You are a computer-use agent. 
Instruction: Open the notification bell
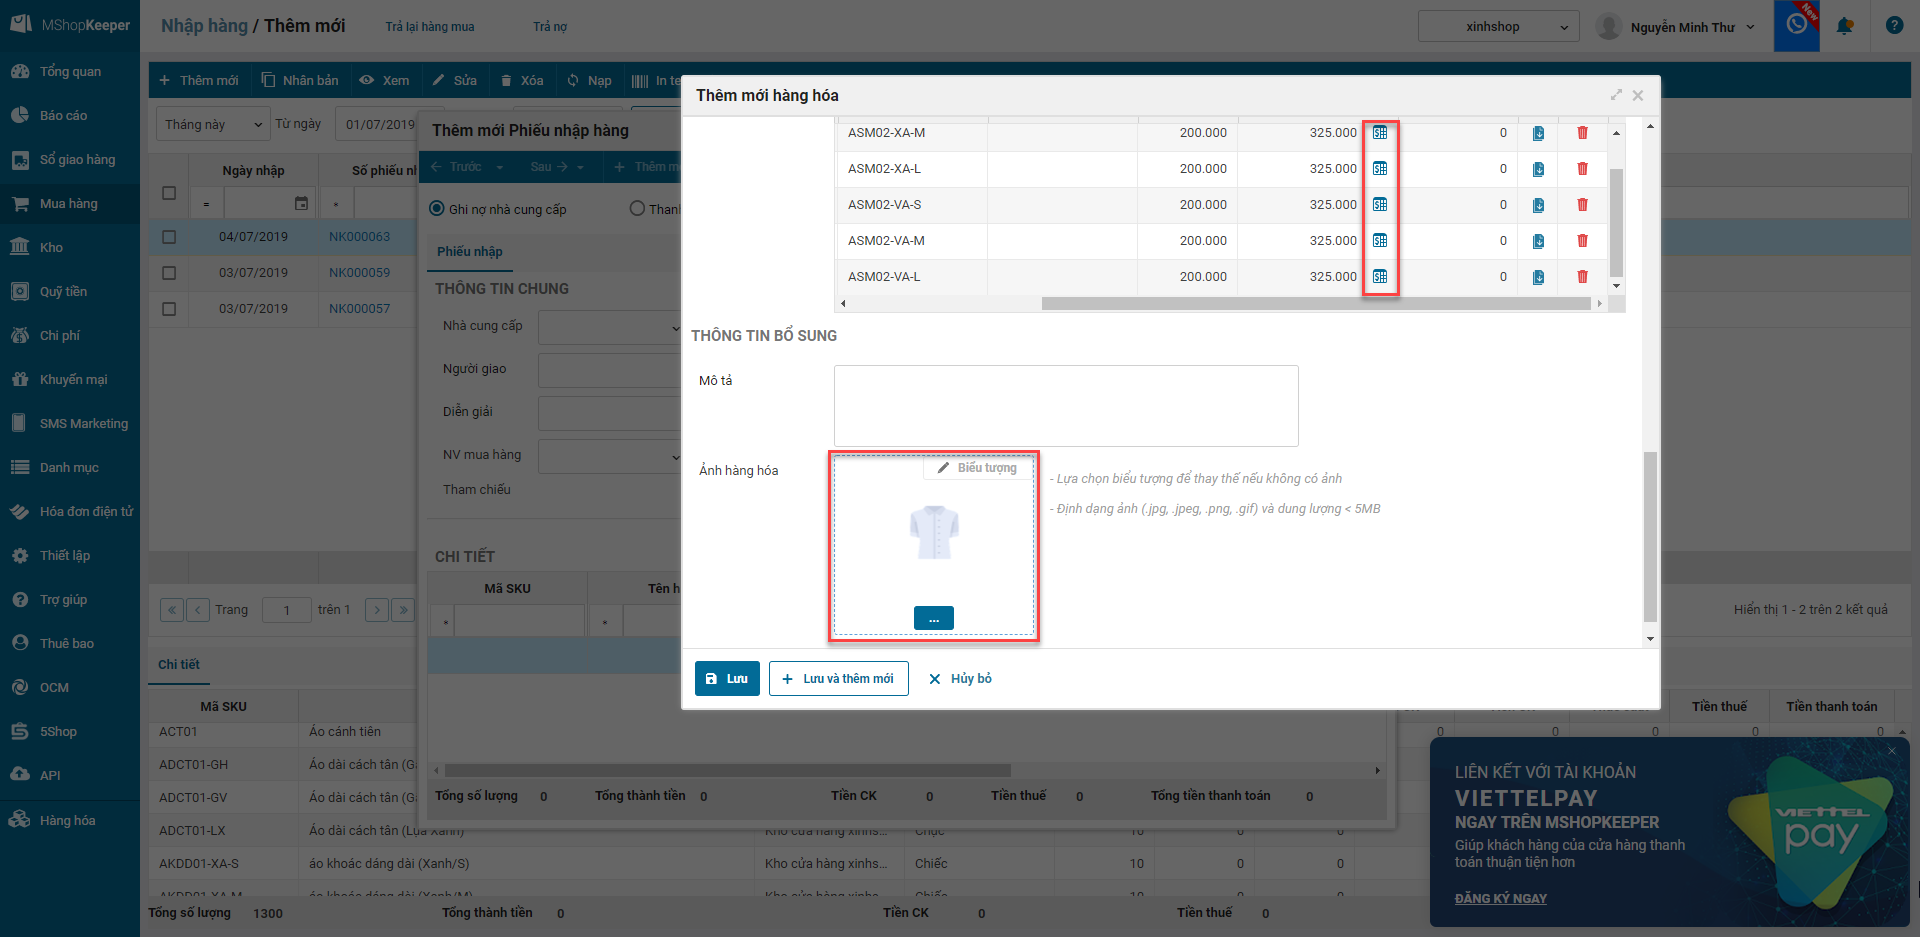(1845, 26)
